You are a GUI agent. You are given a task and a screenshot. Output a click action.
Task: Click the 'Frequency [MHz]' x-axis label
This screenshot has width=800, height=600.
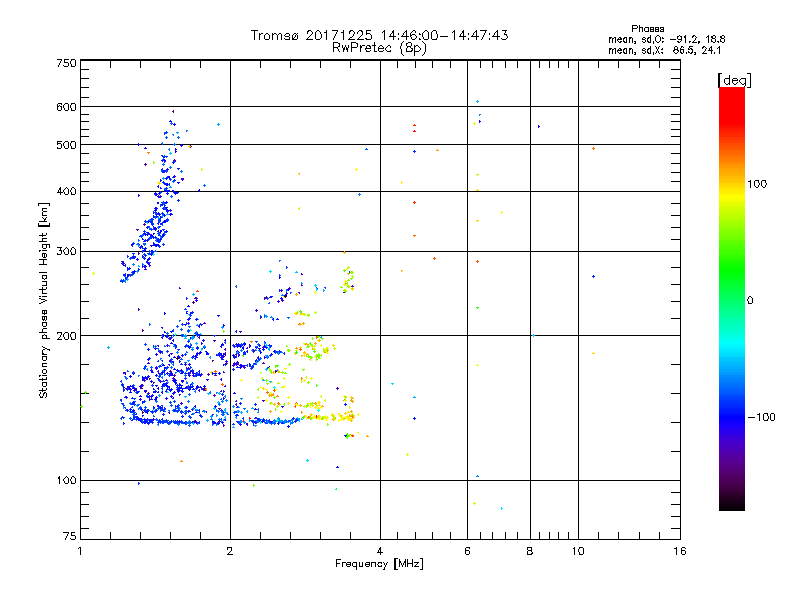click(379, 564)
